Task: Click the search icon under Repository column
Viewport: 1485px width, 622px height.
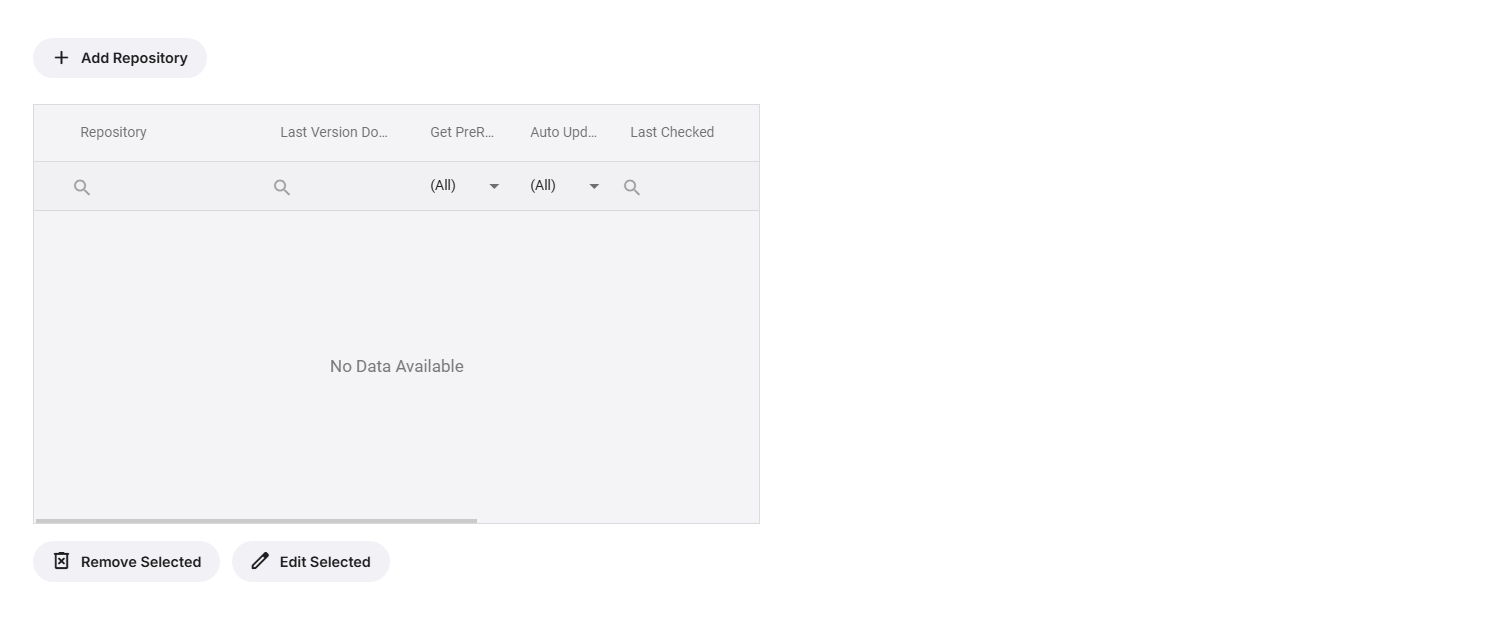Action: coord(82,187)
